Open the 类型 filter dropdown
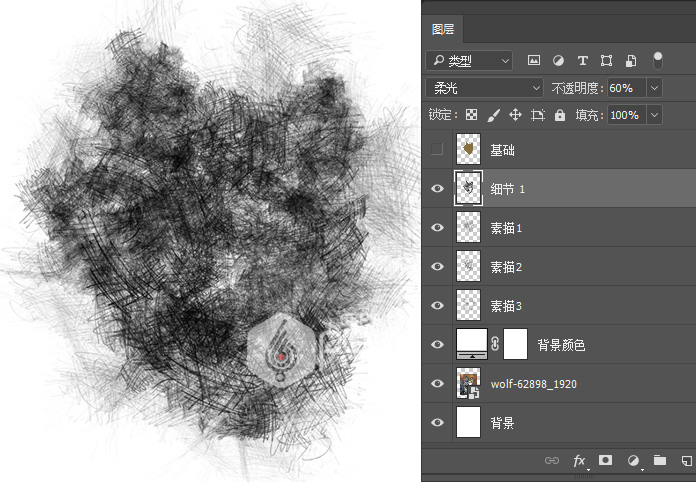Screen dimensions: 696x482 click(x=469, y=61)
